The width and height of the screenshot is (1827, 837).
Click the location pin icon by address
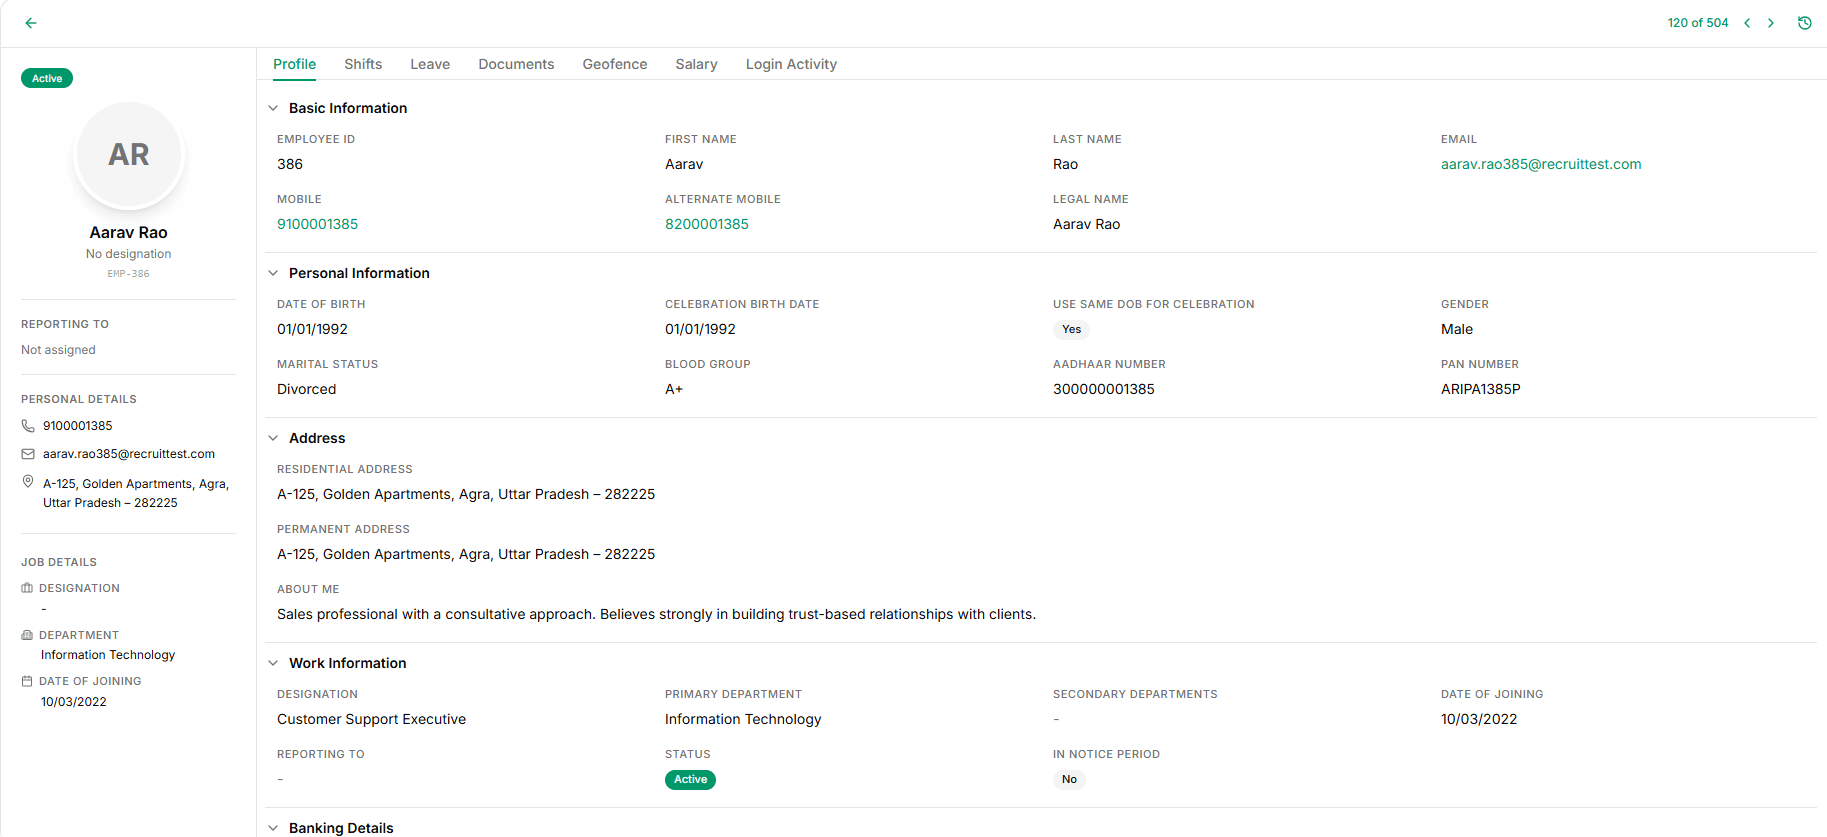[28, 482]
